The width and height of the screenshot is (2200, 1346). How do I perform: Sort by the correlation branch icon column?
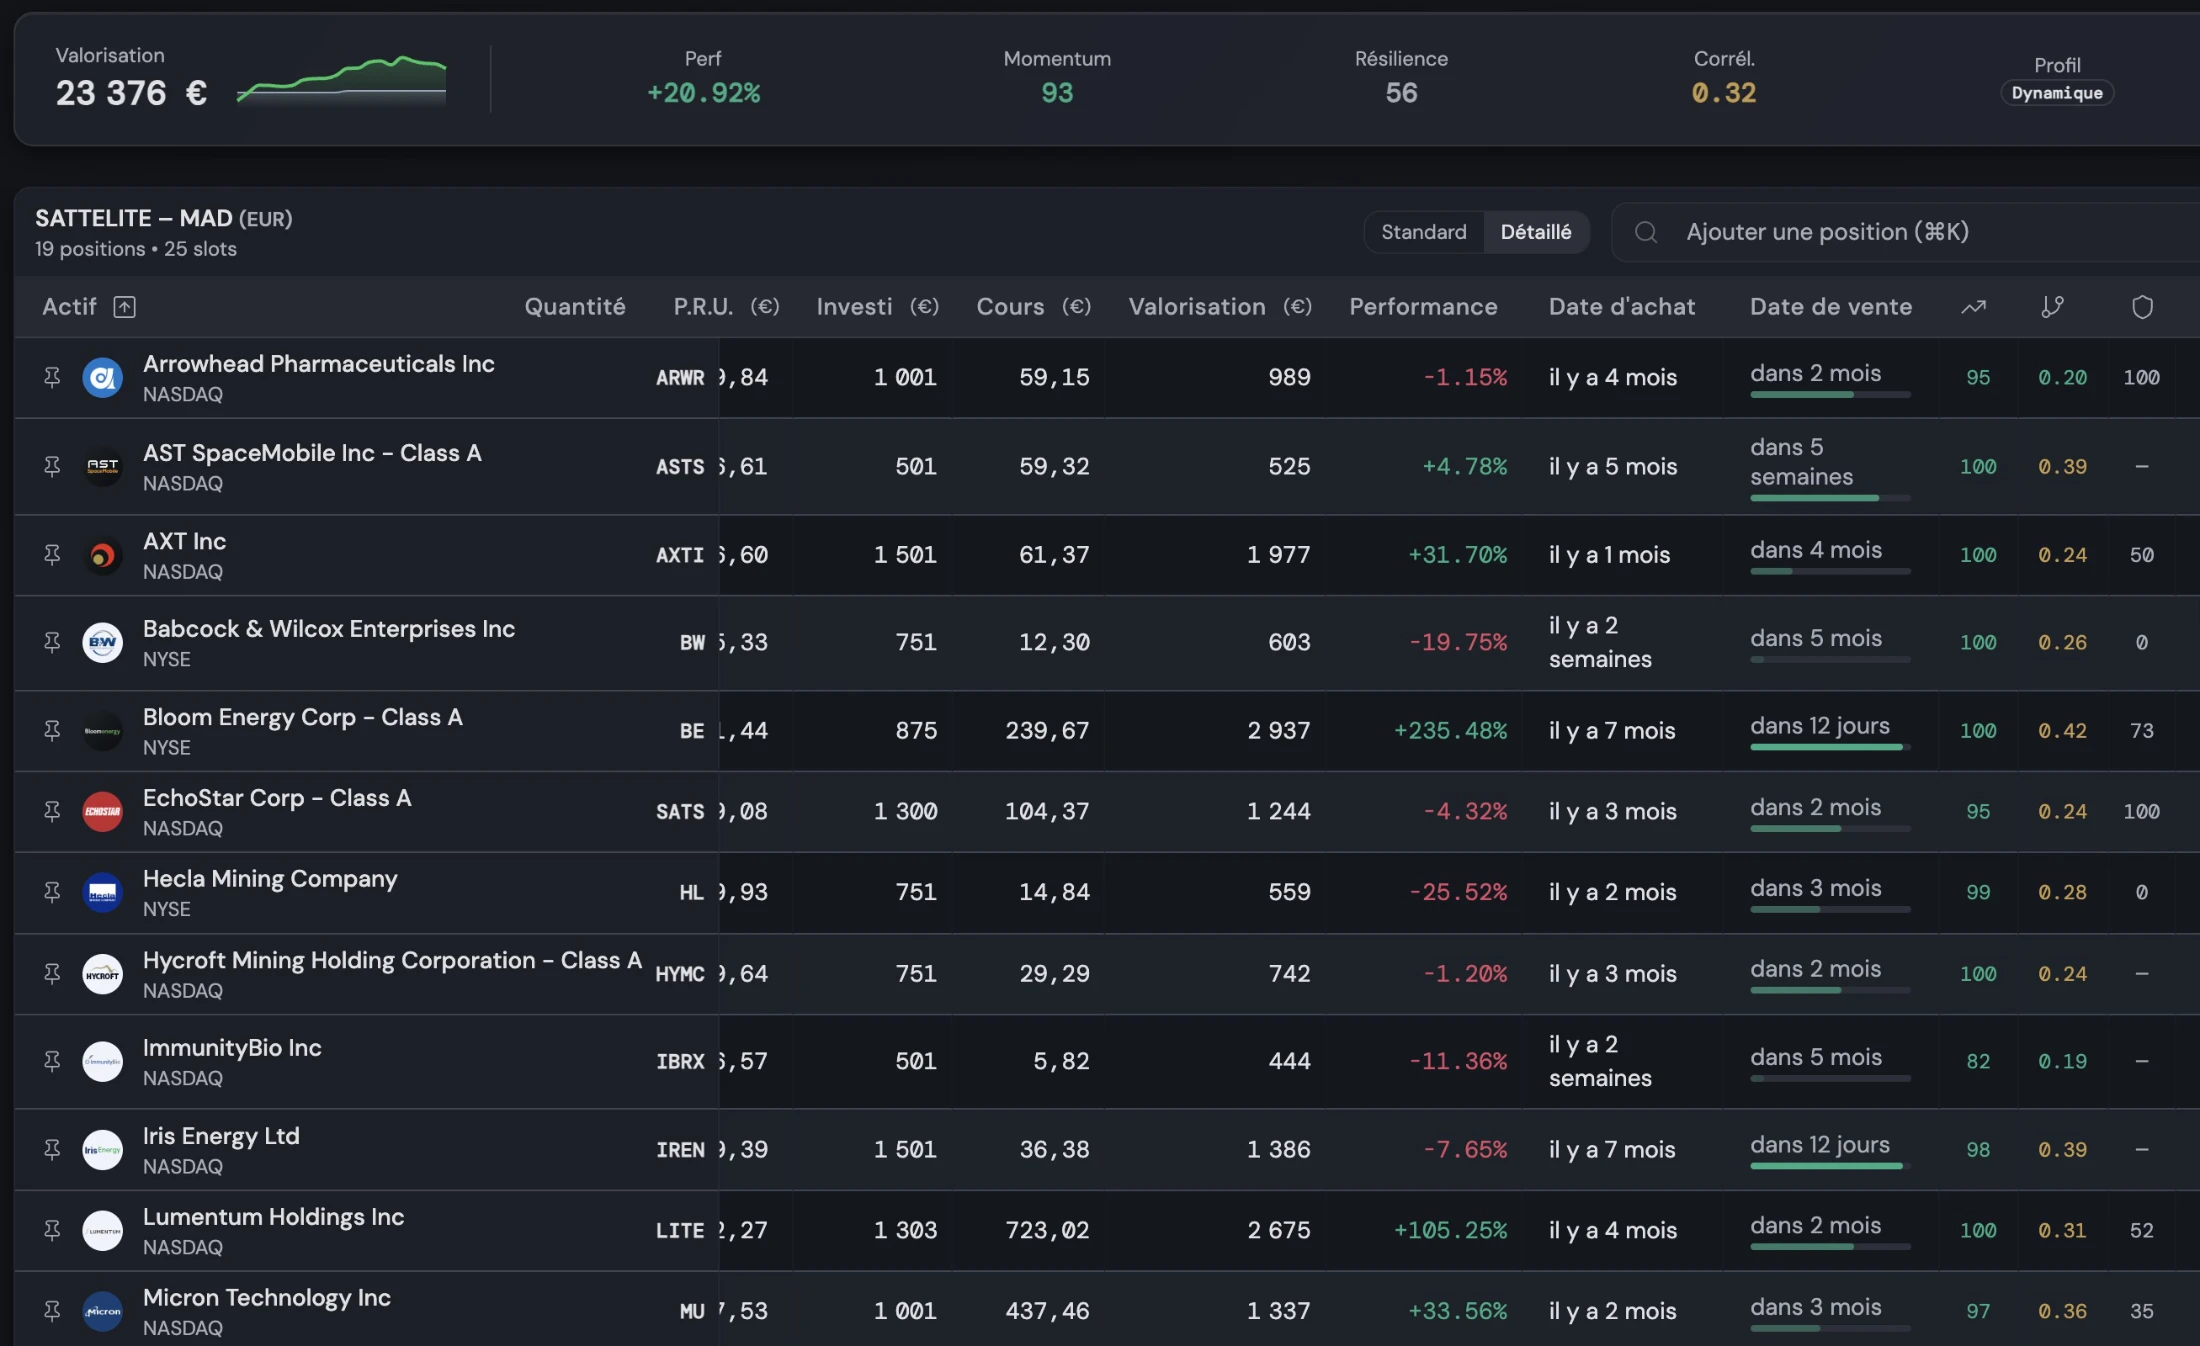[x=2052, y=307]
